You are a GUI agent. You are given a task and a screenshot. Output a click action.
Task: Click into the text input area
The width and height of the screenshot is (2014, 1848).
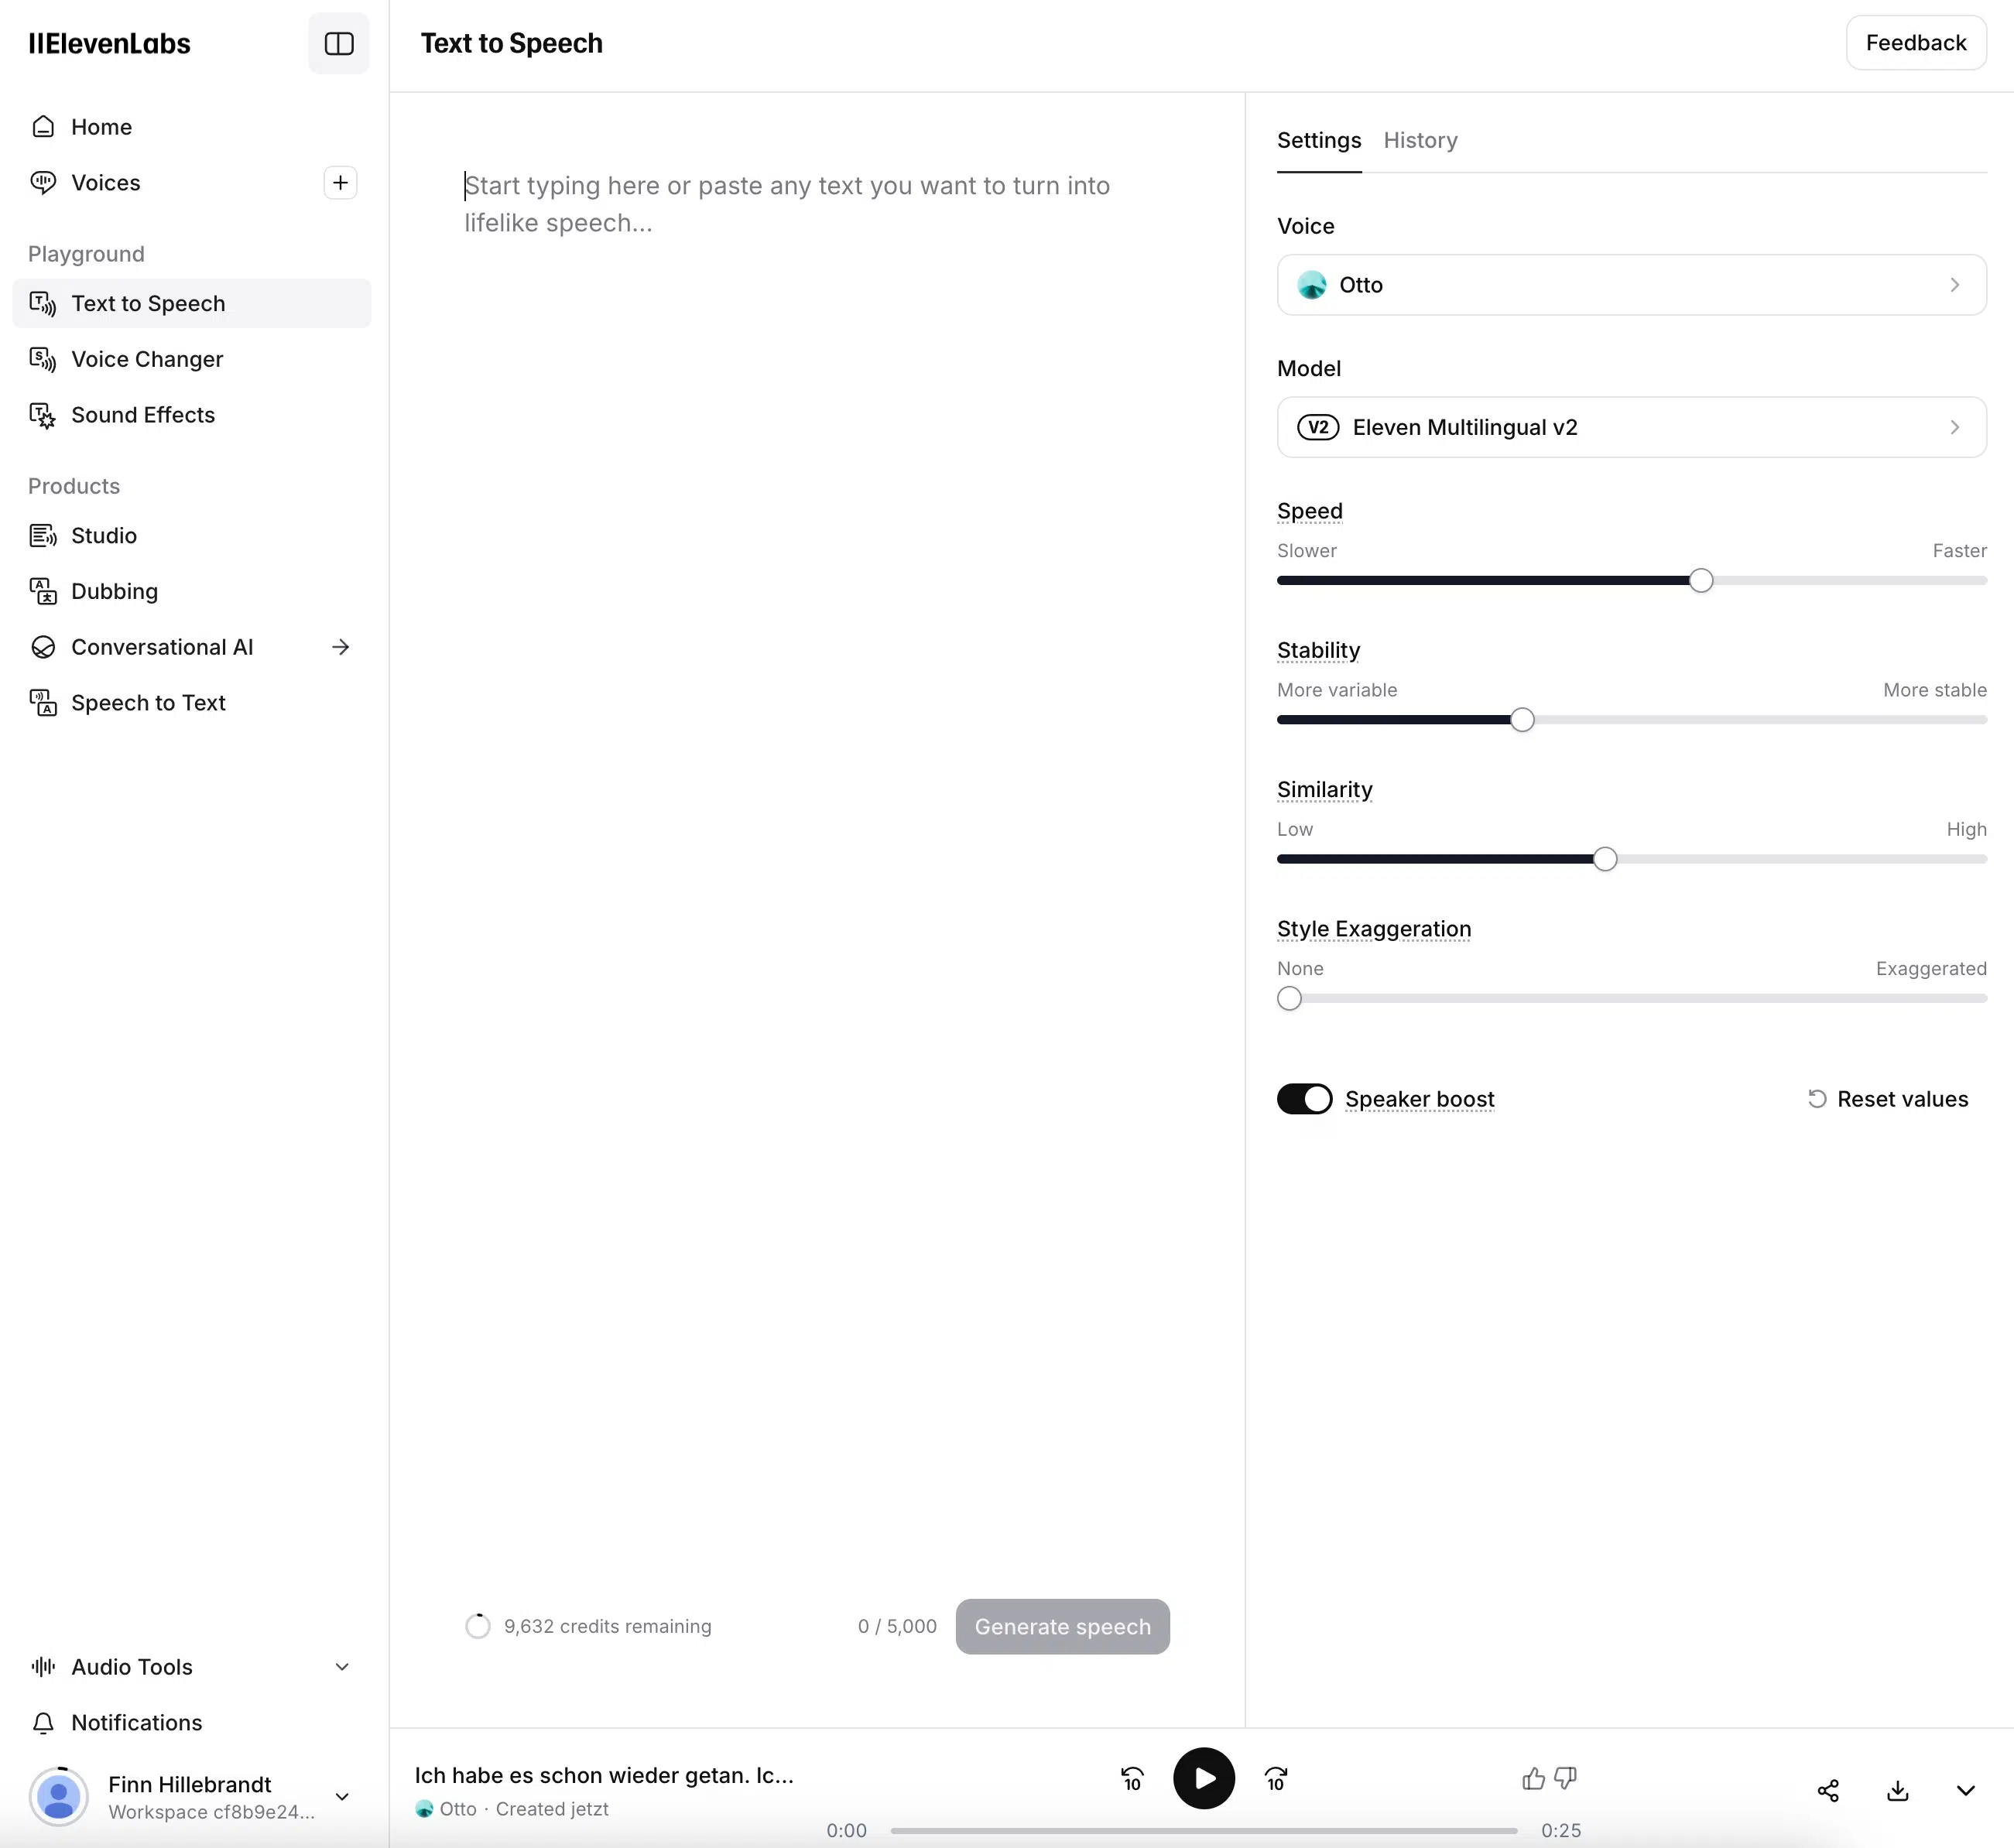[816, 204]
